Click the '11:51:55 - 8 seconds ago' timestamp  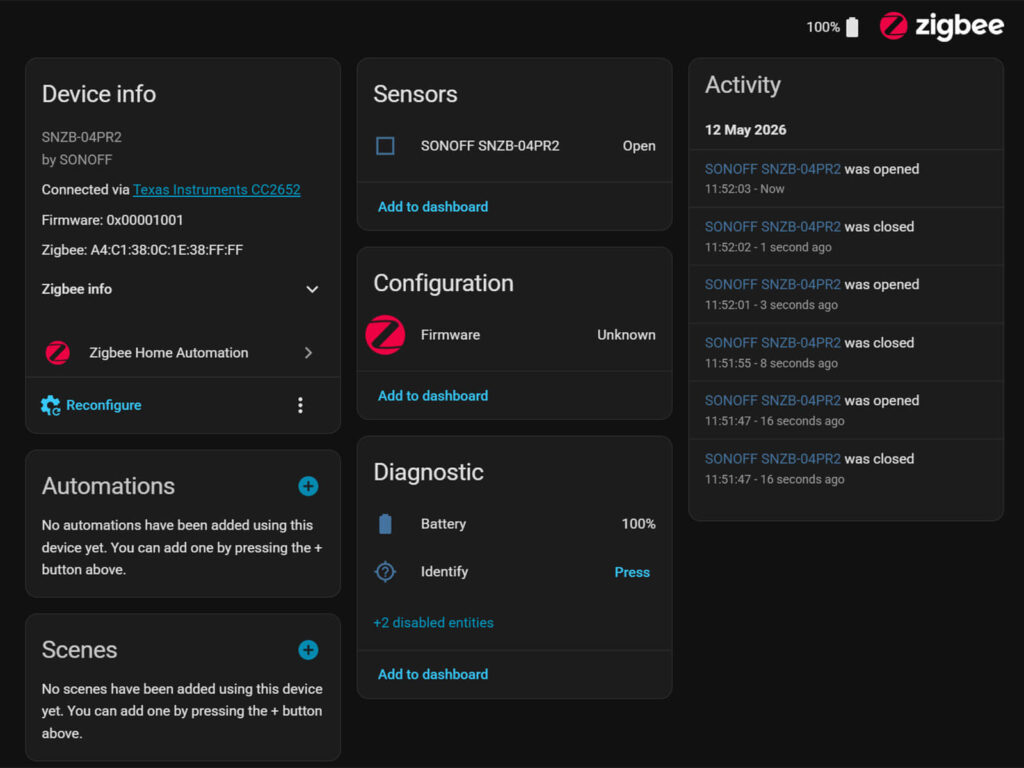point(771,363)
